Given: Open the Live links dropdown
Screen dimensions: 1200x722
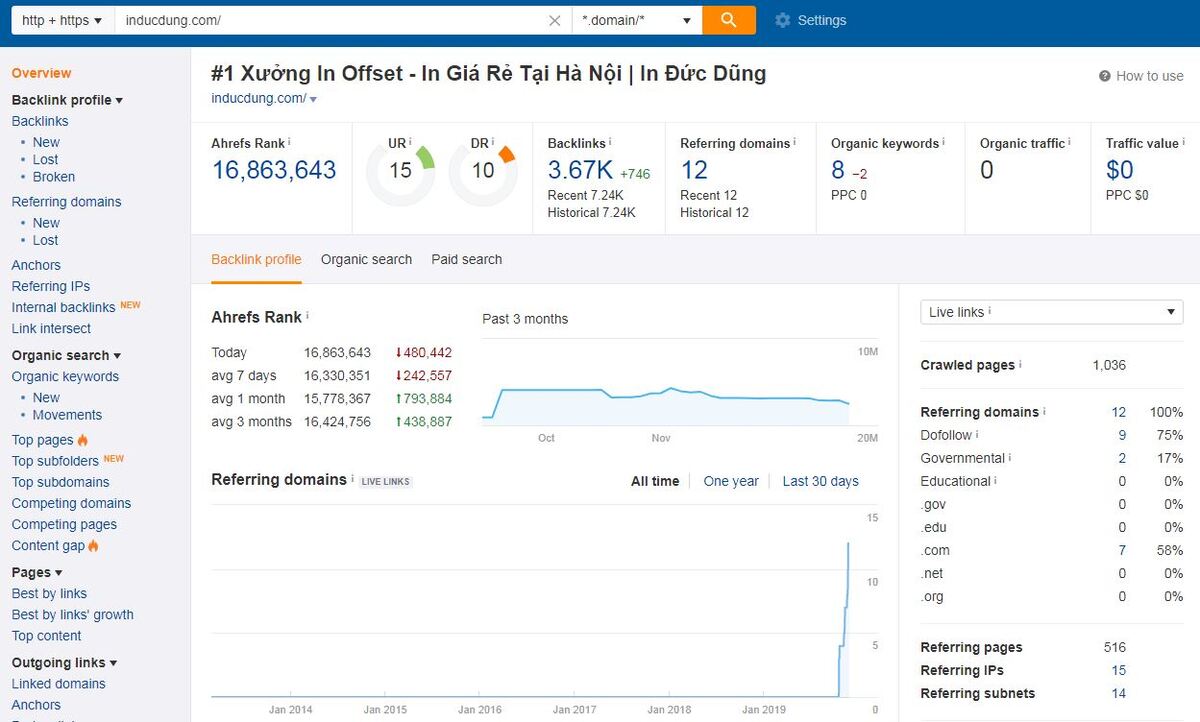Looking at the screenshot, I should click(x=1051, y=312).
